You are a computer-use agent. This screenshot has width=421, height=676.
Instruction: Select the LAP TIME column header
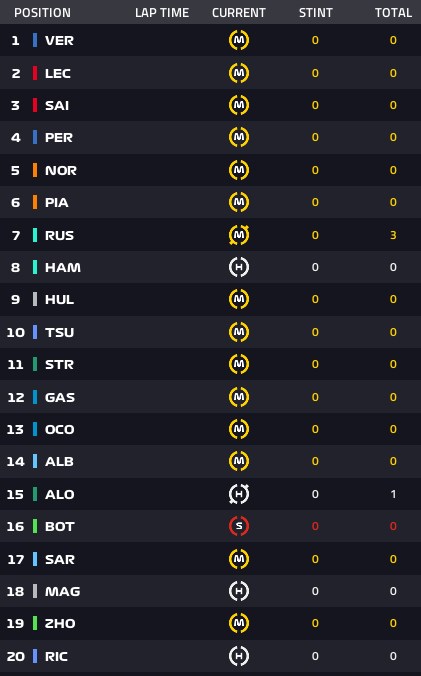pyautogui.click(x=162, y=13)
